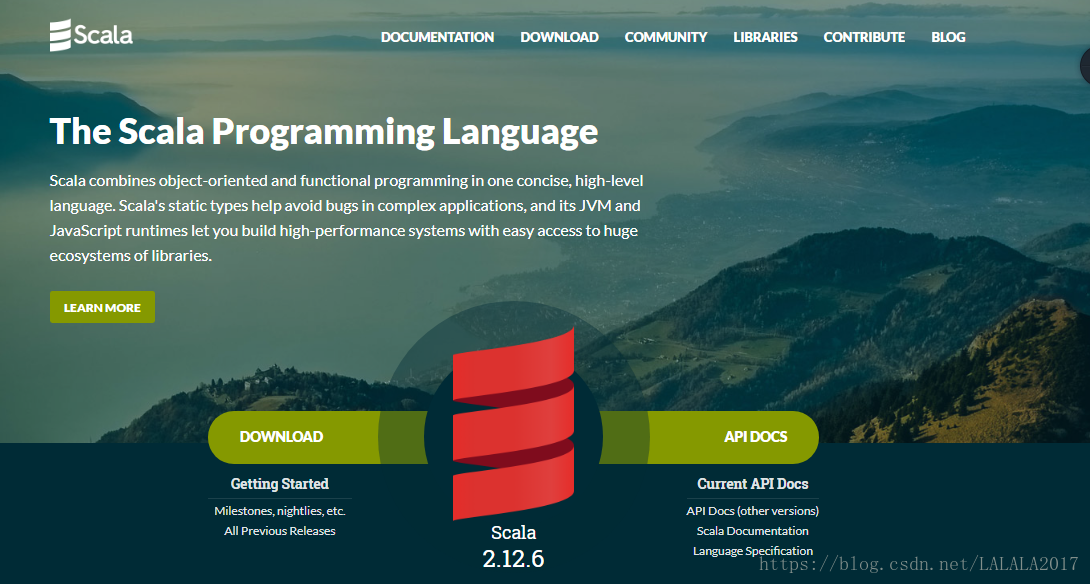Click the Scala 2.12.6 version text
Viewport: 1090px width, 584px height.
coord(514,546)
